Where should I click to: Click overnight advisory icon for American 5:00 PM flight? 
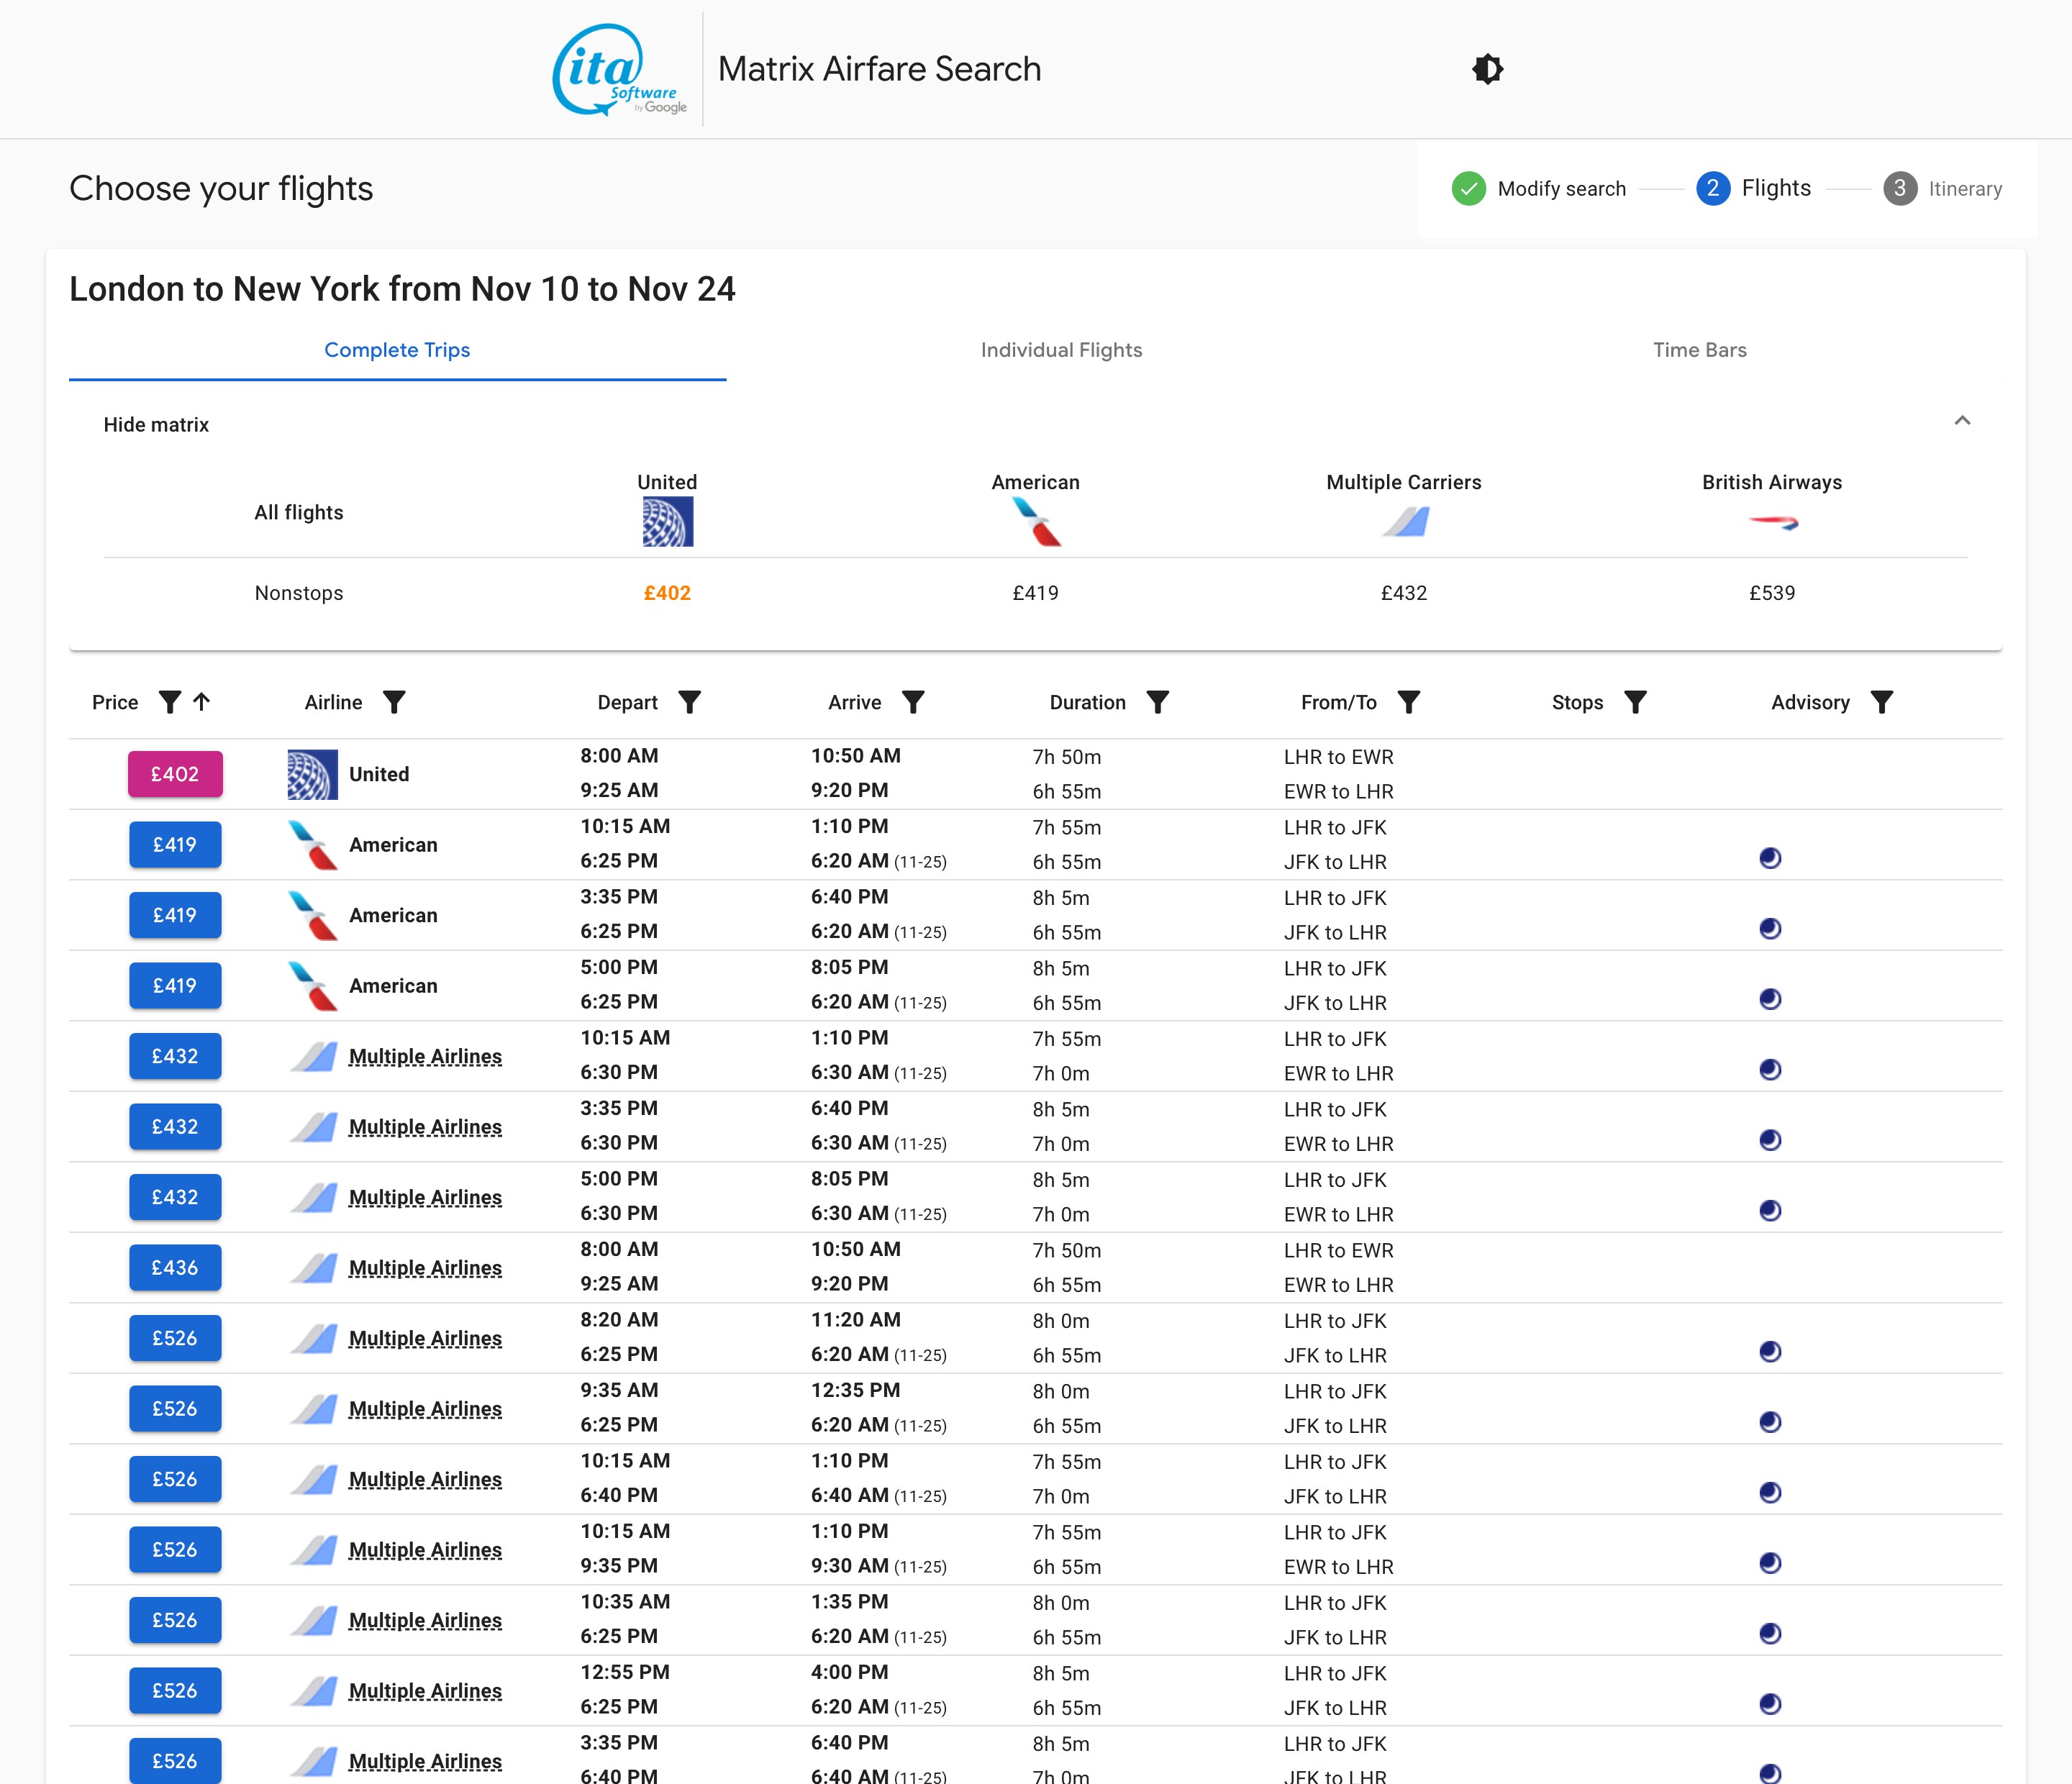point(1770,999)
